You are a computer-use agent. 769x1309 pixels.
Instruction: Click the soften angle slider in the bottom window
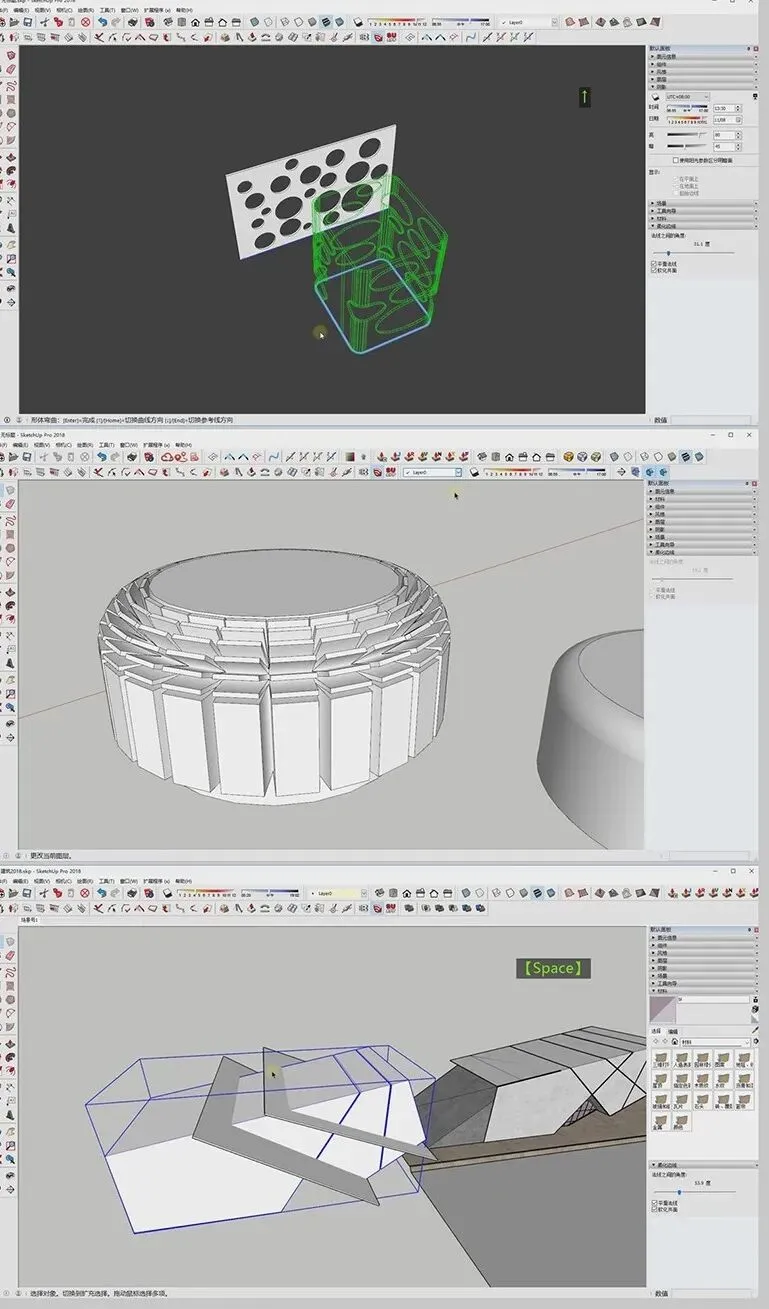695,1192
